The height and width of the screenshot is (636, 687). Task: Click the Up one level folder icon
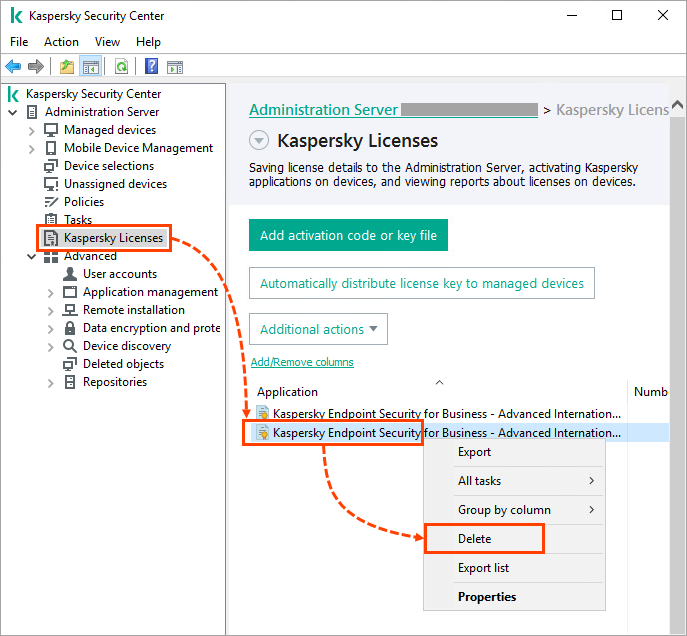tap(66, 67)
